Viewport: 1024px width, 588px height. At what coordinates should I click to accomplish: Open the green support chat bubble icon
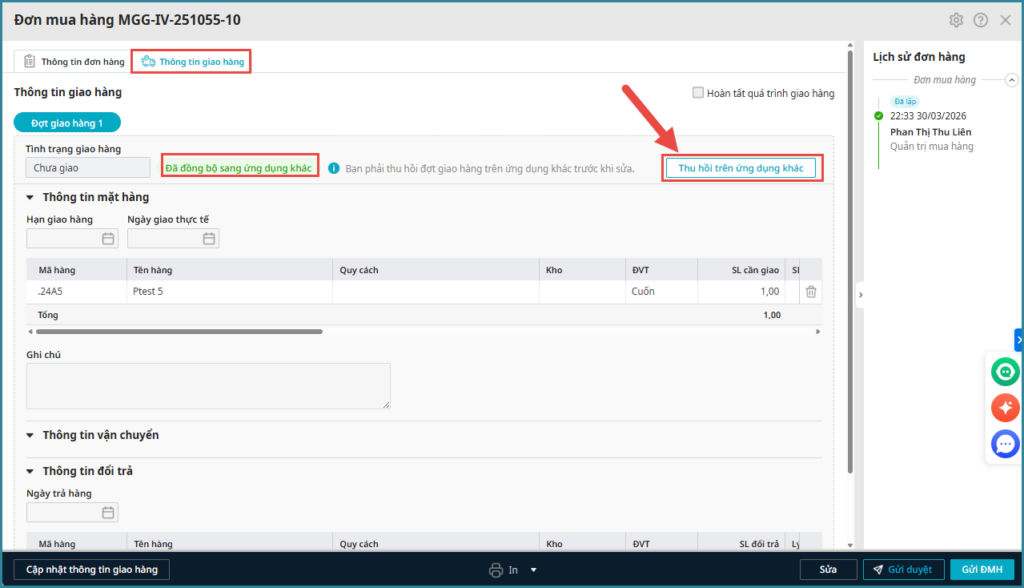point(1005,372)
